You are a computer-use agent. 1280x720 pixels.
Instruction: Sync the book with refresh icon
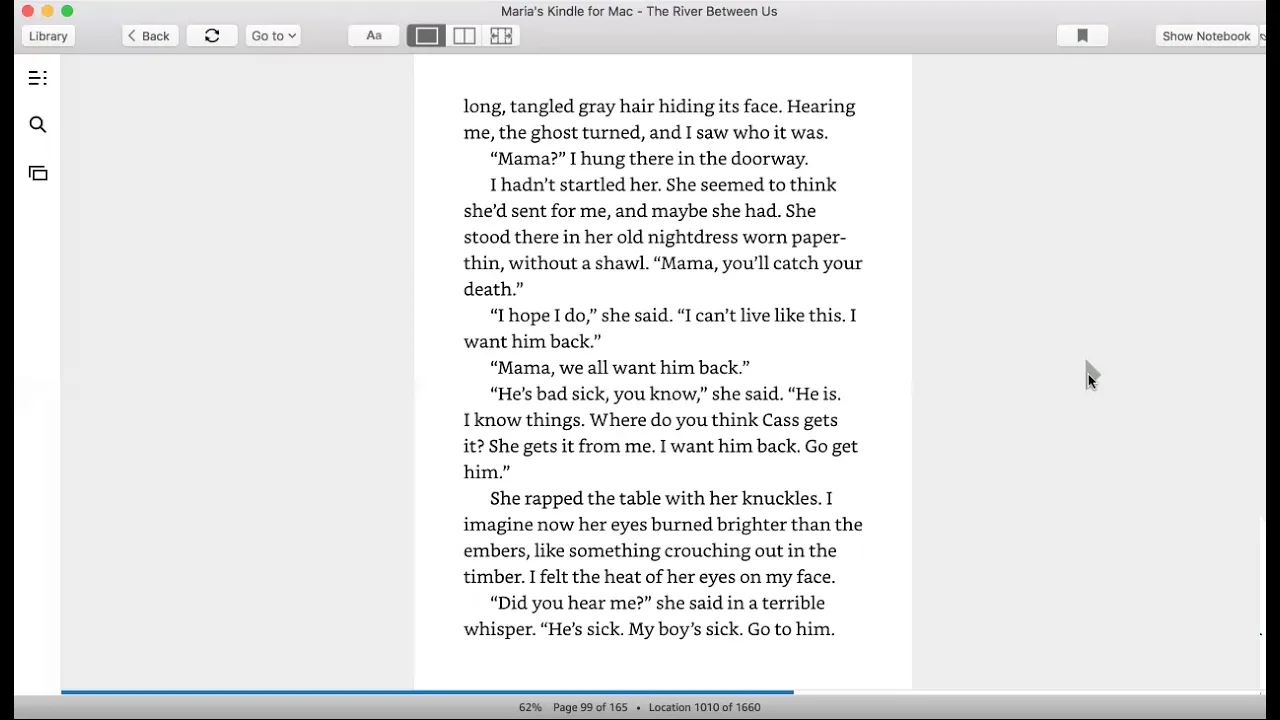(x=212, y=36)
